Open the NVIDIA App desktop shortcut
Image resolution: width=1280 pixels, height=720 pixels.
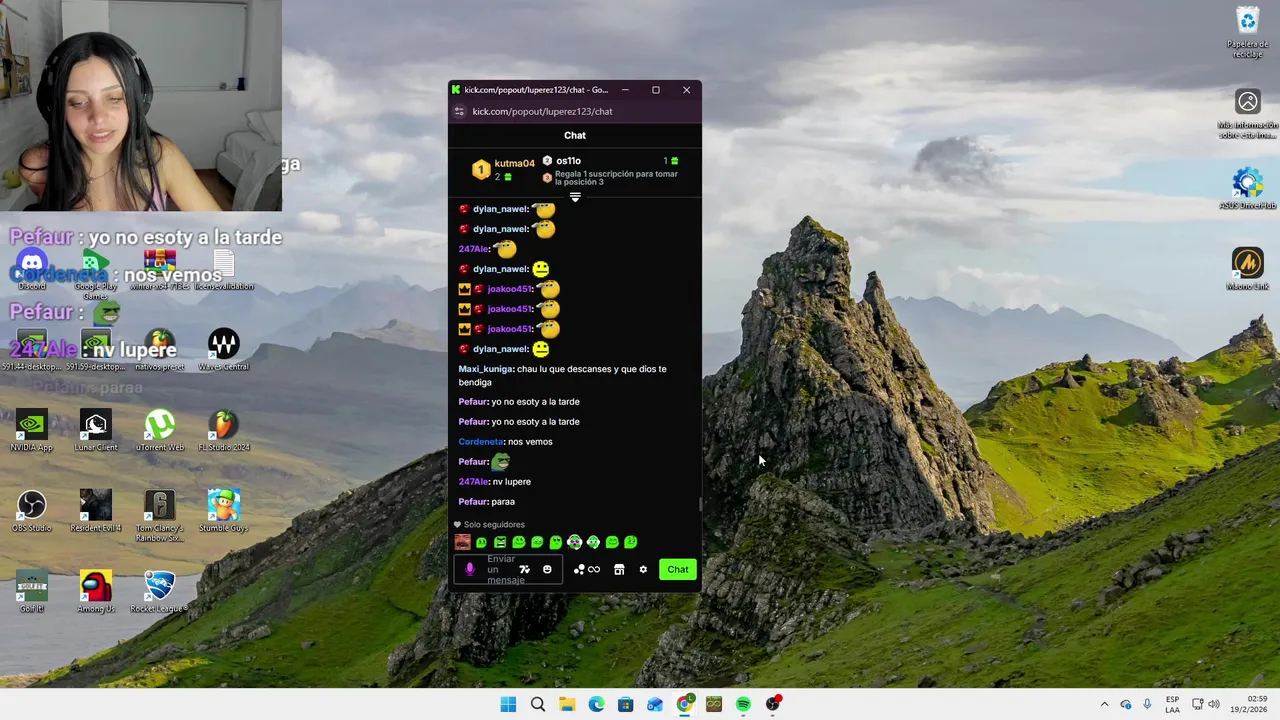31,431
